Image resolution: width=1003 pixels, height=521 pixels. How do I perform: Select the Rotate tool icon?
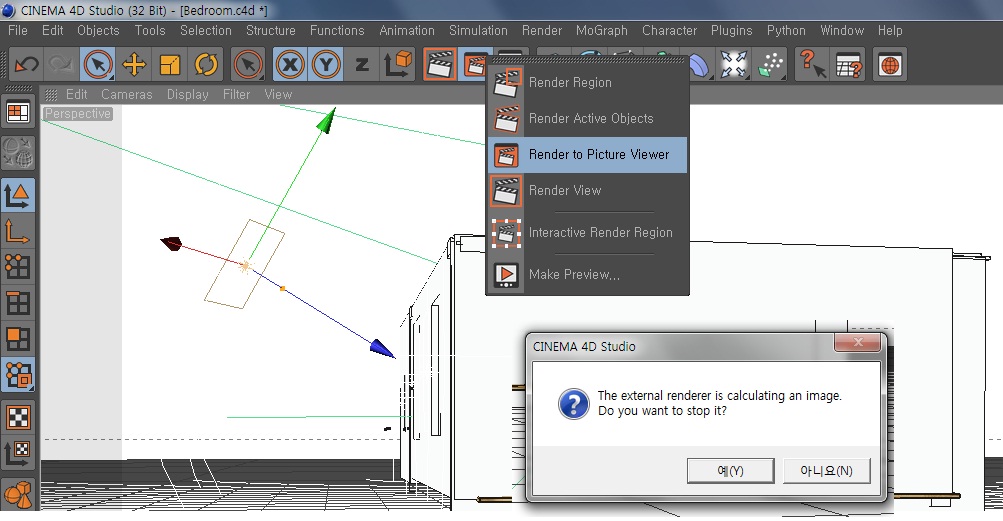tap(206, 65)
